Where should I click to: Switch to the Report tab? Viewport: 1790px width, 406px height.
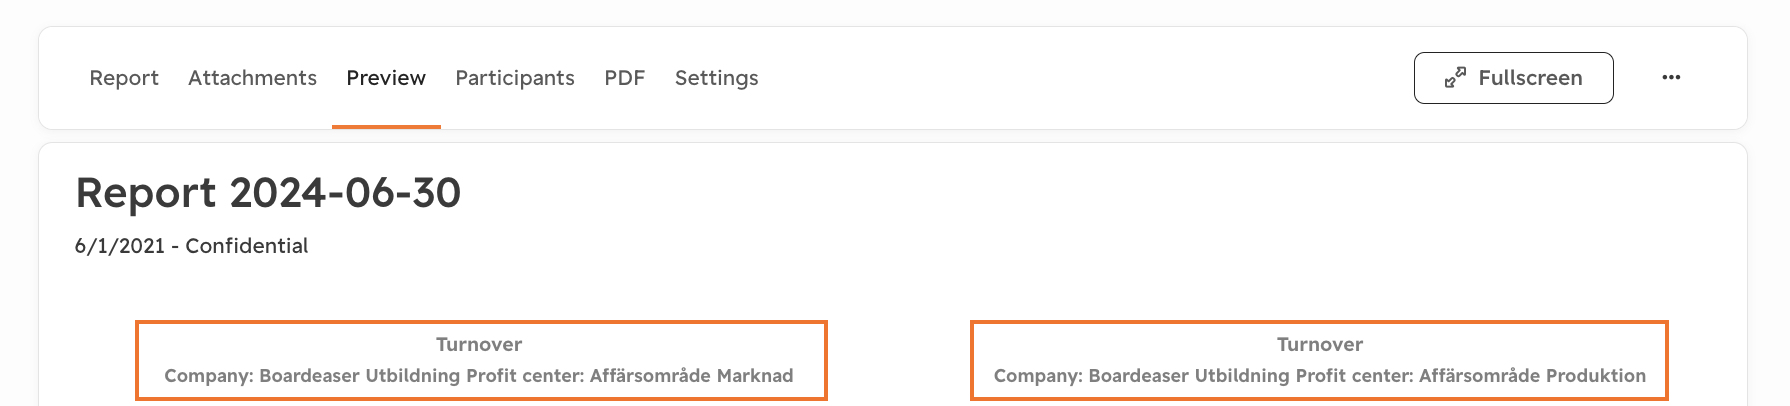[124, 78]
